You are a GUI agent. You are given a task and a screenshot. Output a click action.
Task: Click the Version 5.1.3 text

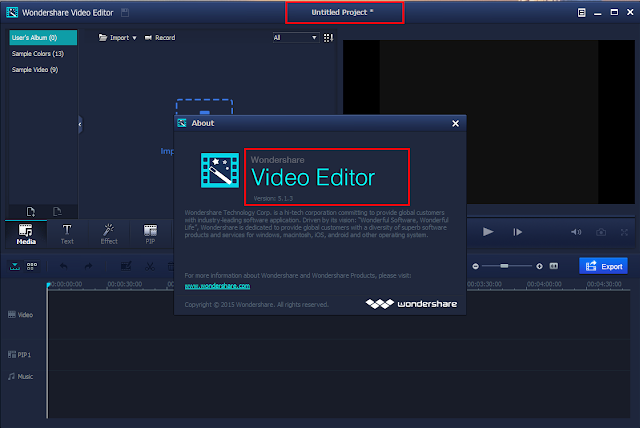coord(273,198)
